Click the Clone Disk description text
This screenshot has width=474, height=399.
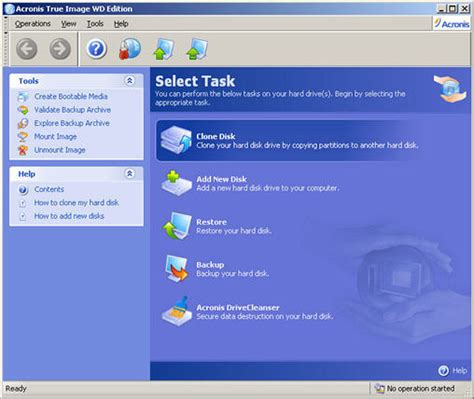pos(307,145)
